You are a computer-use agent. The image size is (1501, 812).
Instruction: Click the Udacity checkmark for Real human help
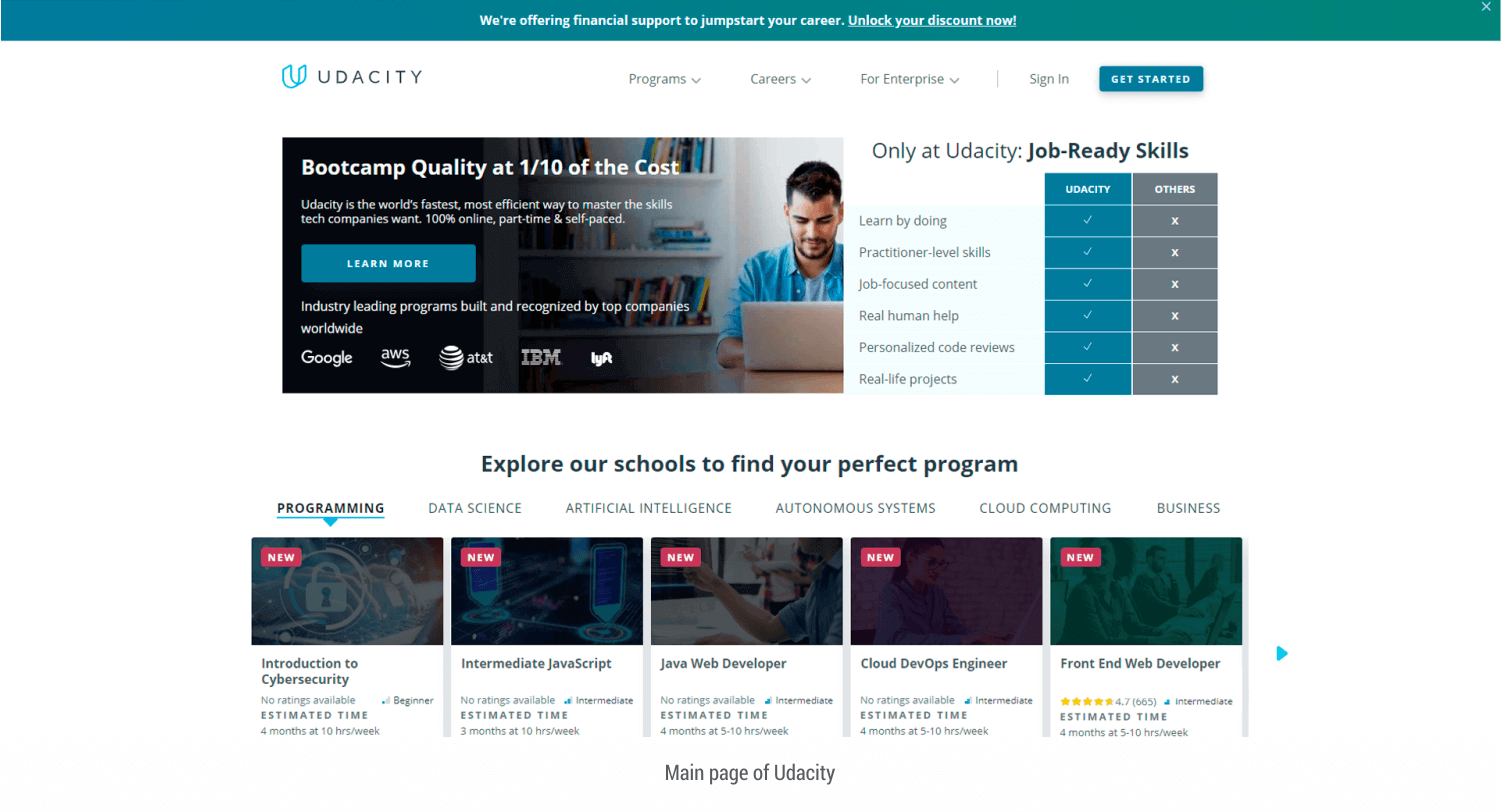point(1088,315)
